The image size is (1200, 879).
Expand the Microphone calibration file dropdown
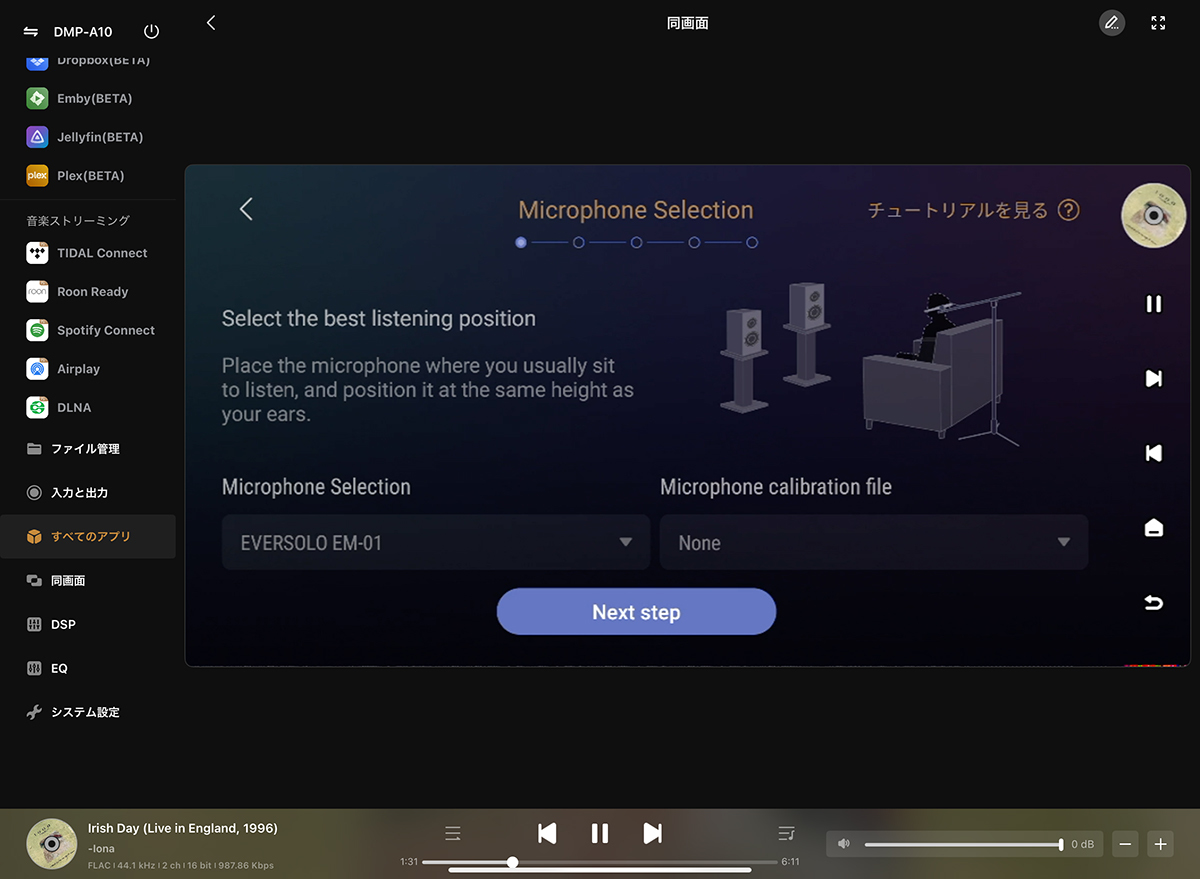tap(874, 543)
